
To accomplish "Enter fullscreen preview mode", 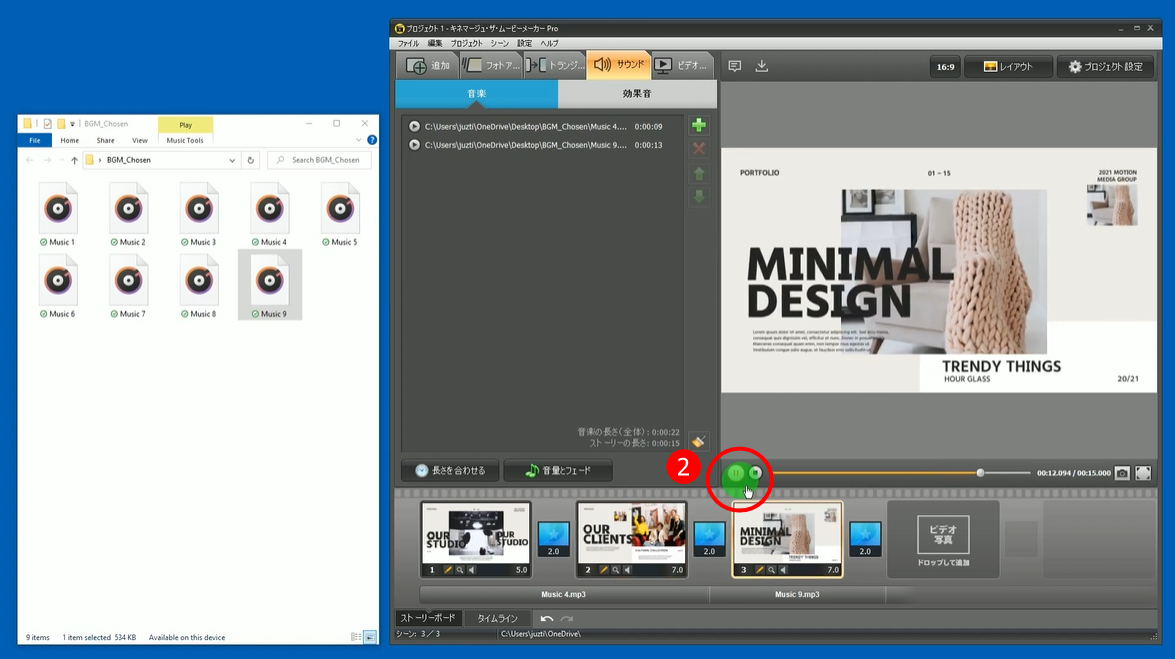I will [x=1143, y=473].
